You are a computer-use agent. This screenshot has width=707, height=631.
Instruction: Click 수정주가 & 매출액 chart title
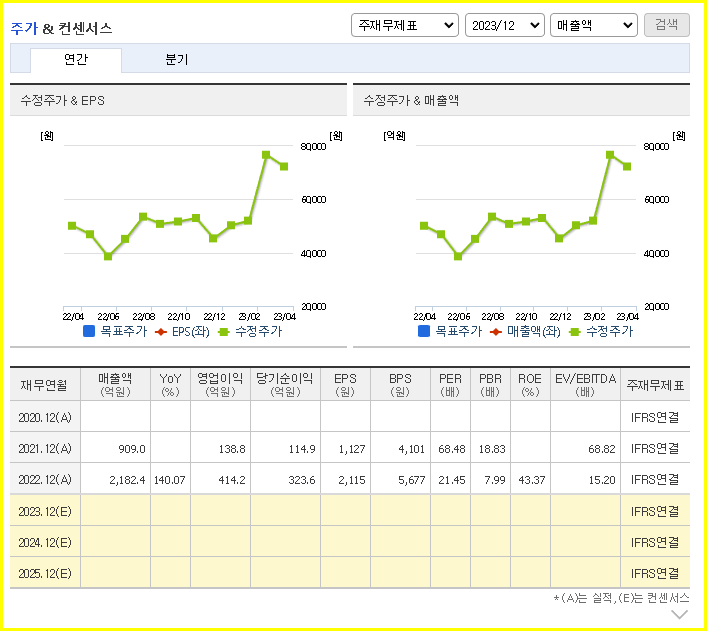point(411,100)
